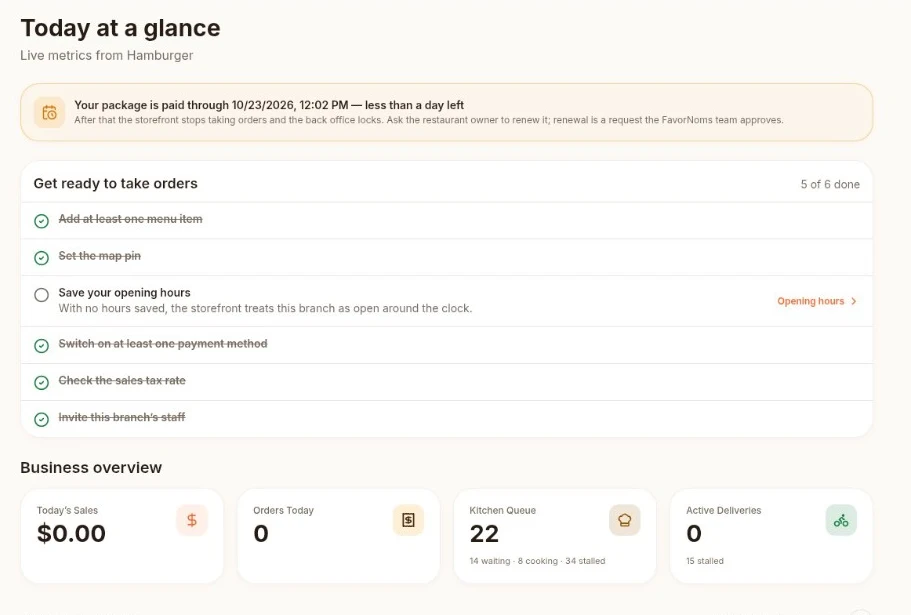Click the 'Kitchen Queue' card label

(x=503, y=510)
